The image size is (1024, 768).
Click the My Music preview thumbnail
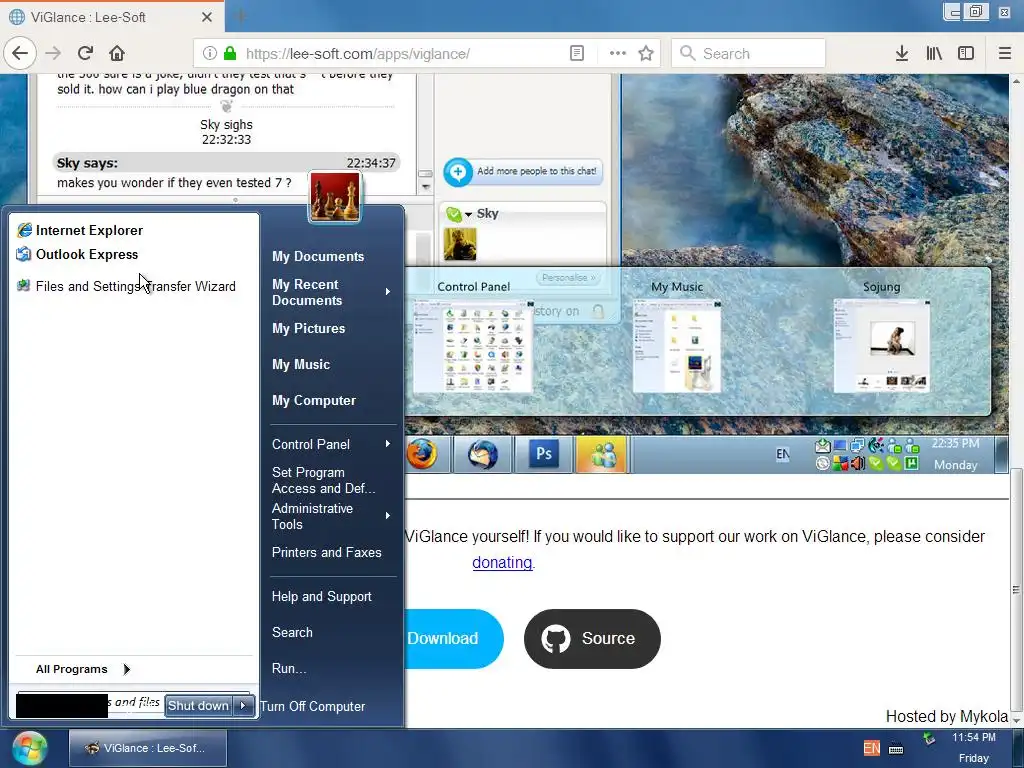pos(677,346)
